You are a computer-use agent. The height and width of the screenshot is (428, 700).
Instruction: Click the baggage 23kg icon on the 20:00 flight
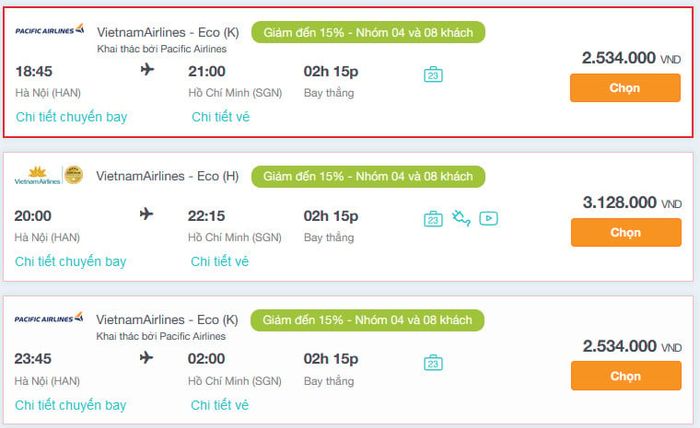coord(433,219)
